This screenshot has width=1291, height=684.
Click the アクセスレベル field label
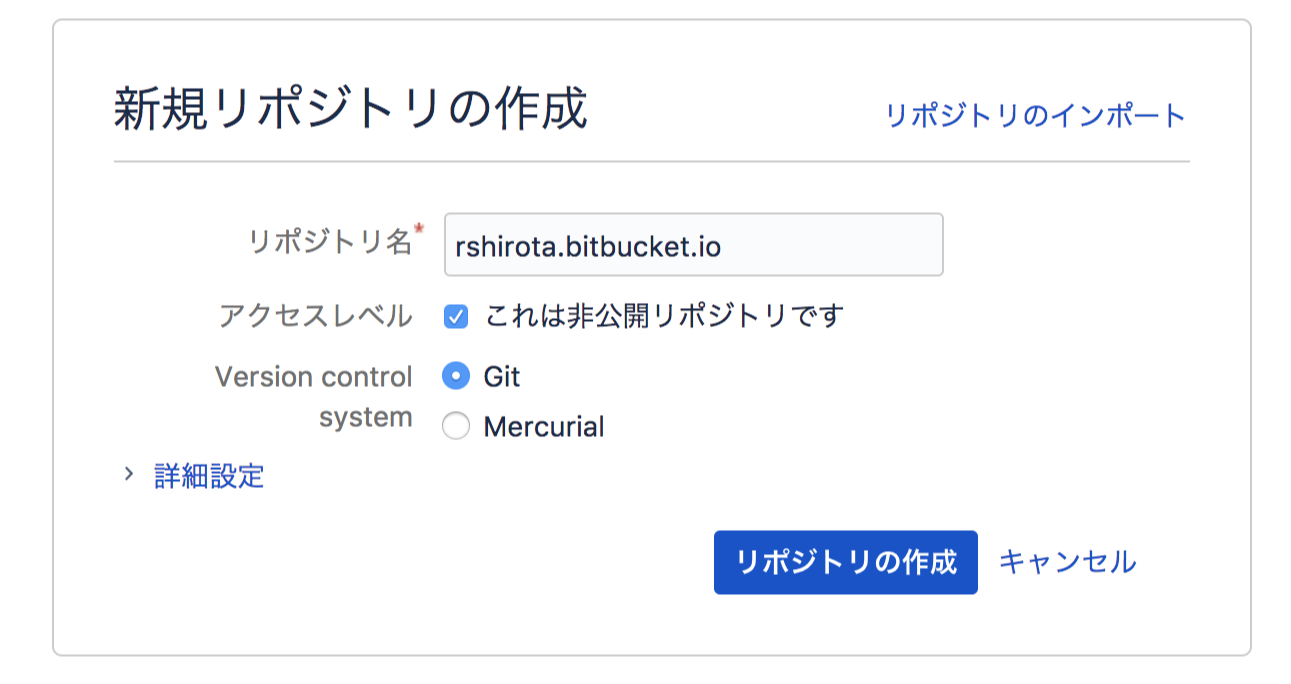click(x=316, y=317)
